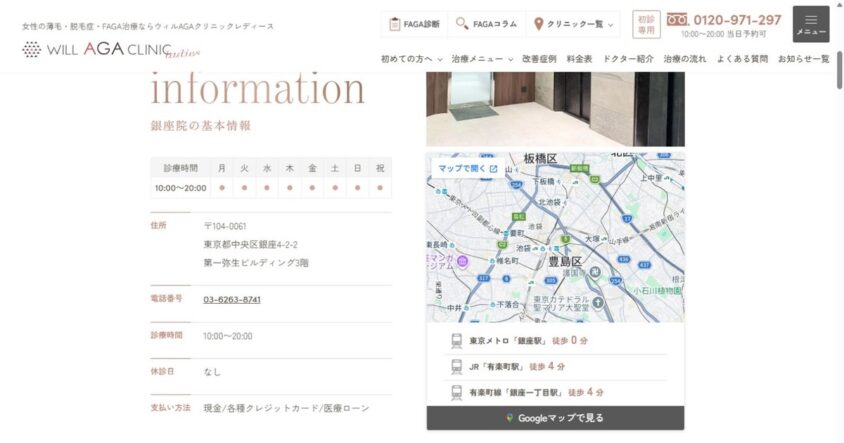Click the FAGAコラム magnifier icon
The height and width of the screenshot is (443, 844).
point(461,24)
